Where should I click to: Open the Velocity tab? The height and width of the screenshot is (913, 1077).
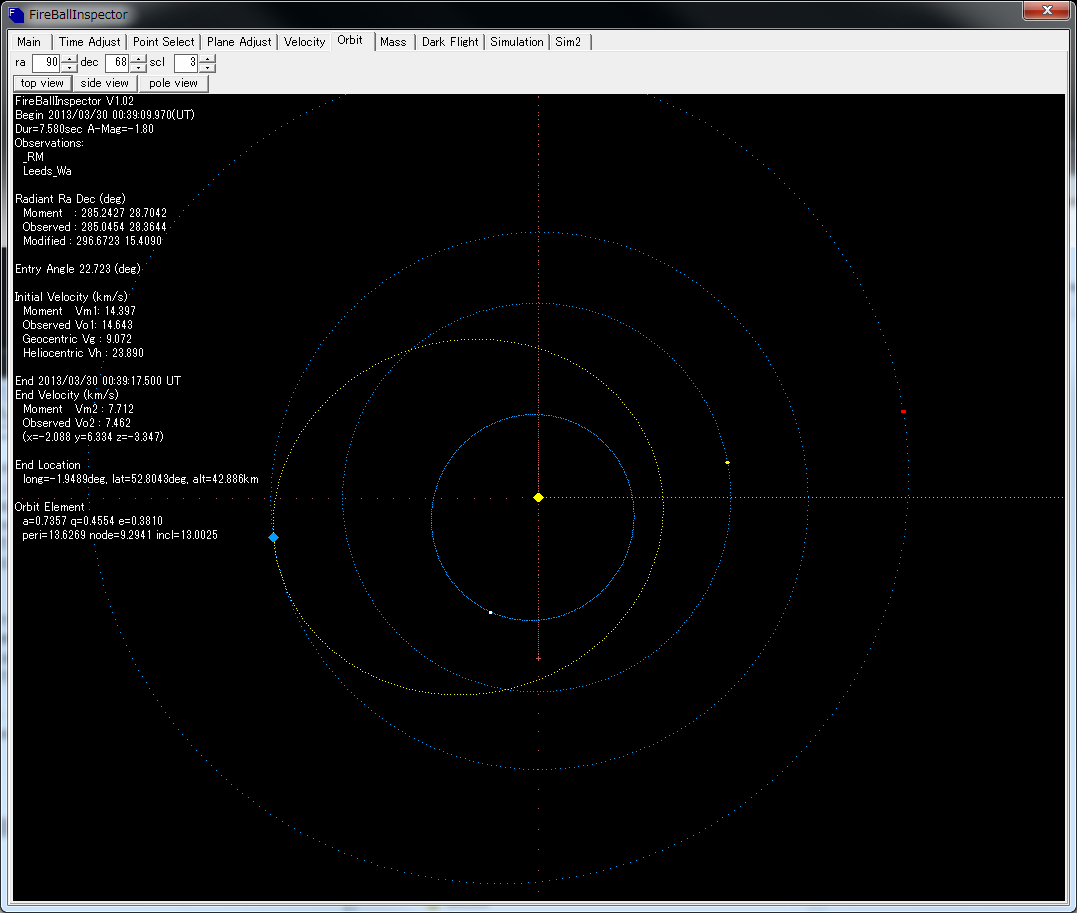(x=304, y=42)
